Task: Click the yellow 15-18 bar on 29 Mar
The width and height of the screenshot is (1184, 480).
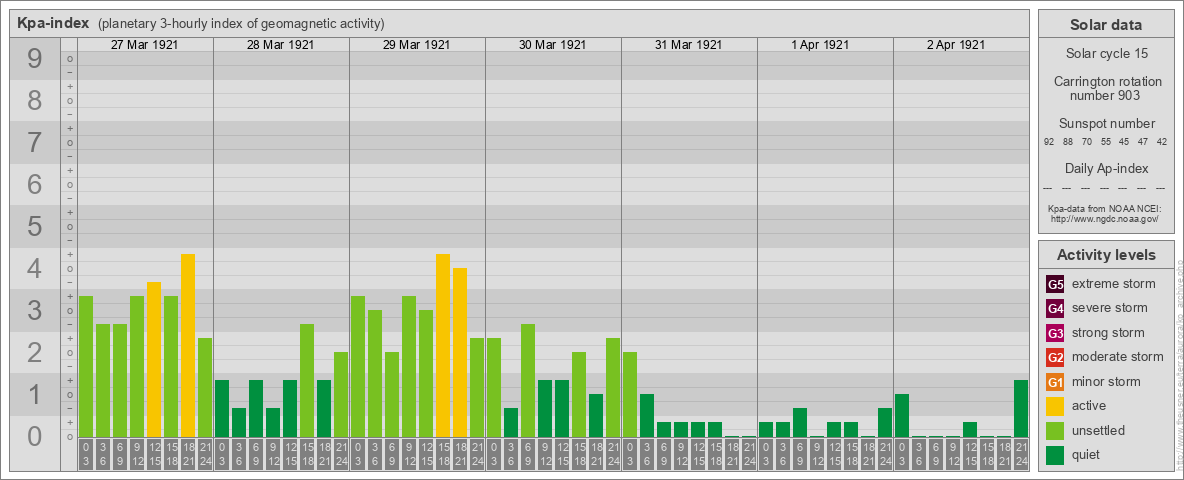Action: tap(443, 346)
